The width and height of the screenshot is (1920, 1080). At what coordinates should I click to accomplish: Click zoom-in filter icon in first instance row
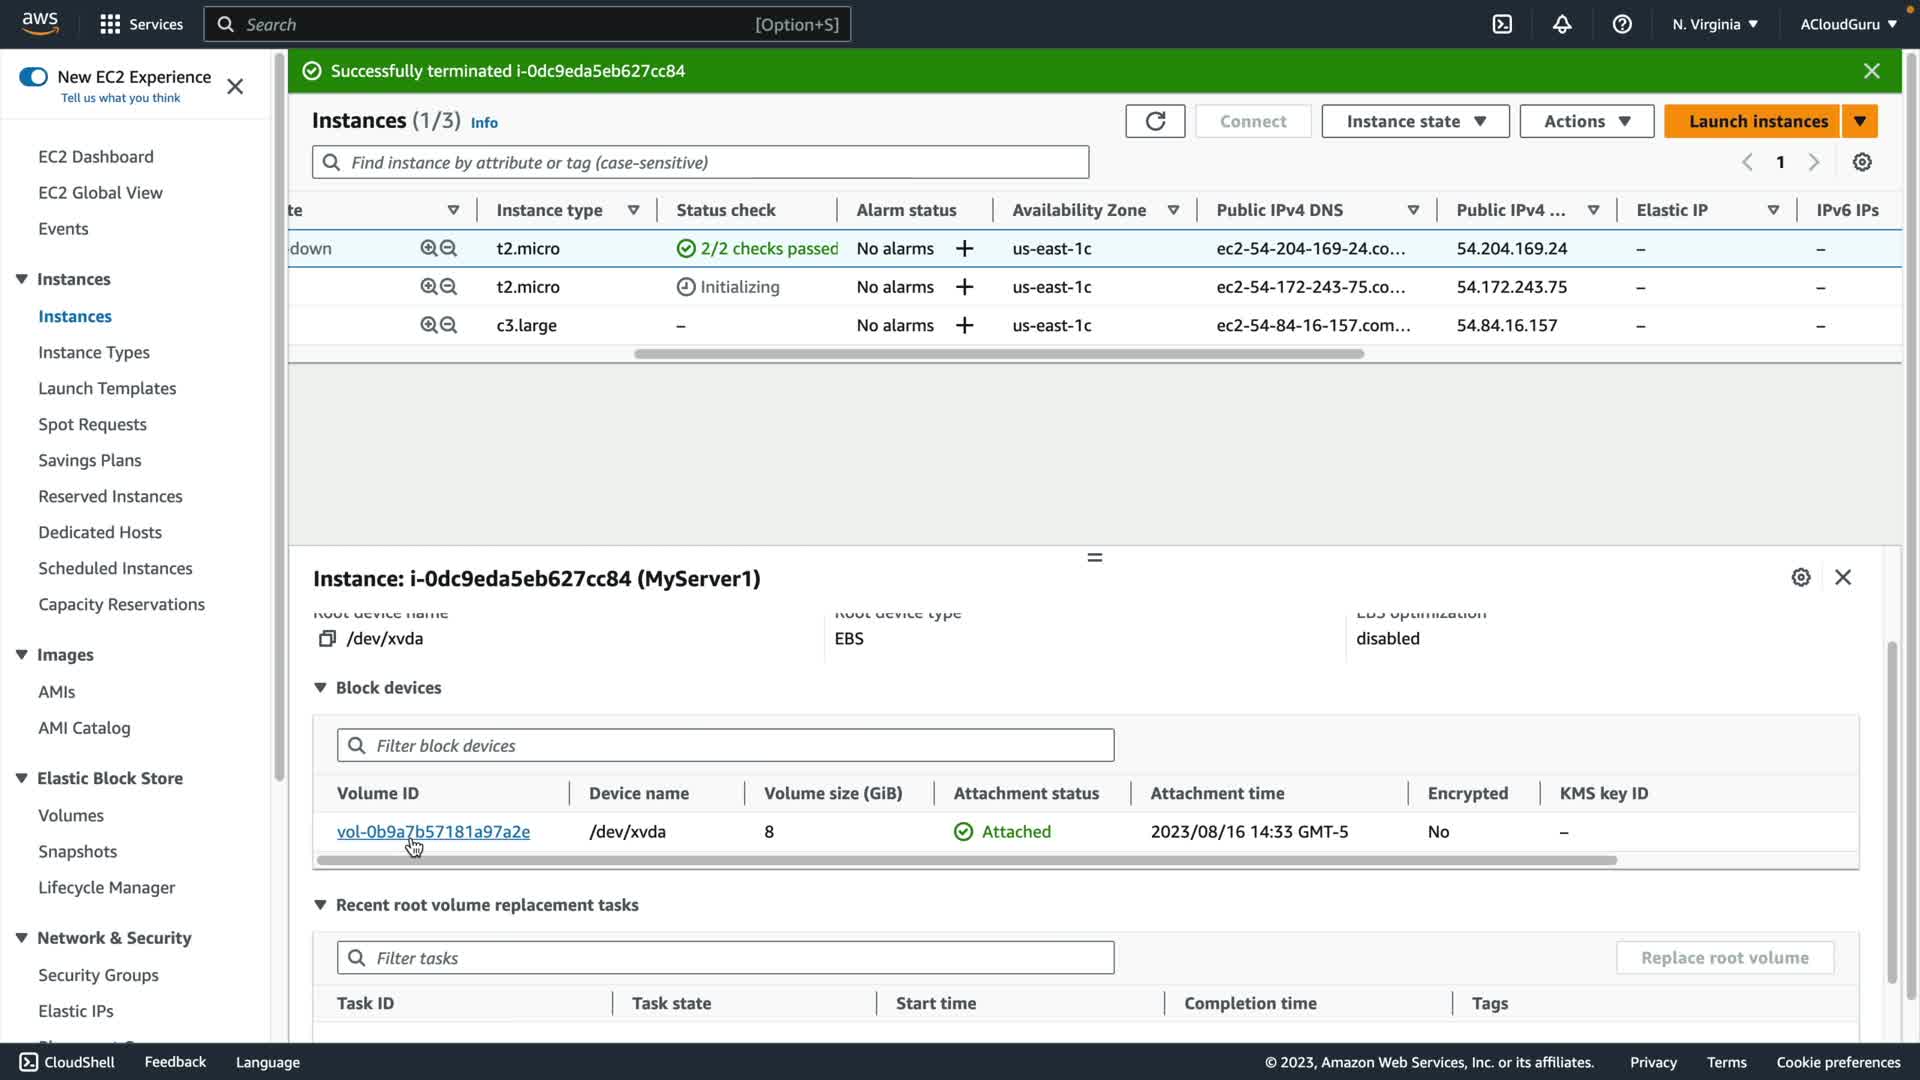[x=428, y=248]
